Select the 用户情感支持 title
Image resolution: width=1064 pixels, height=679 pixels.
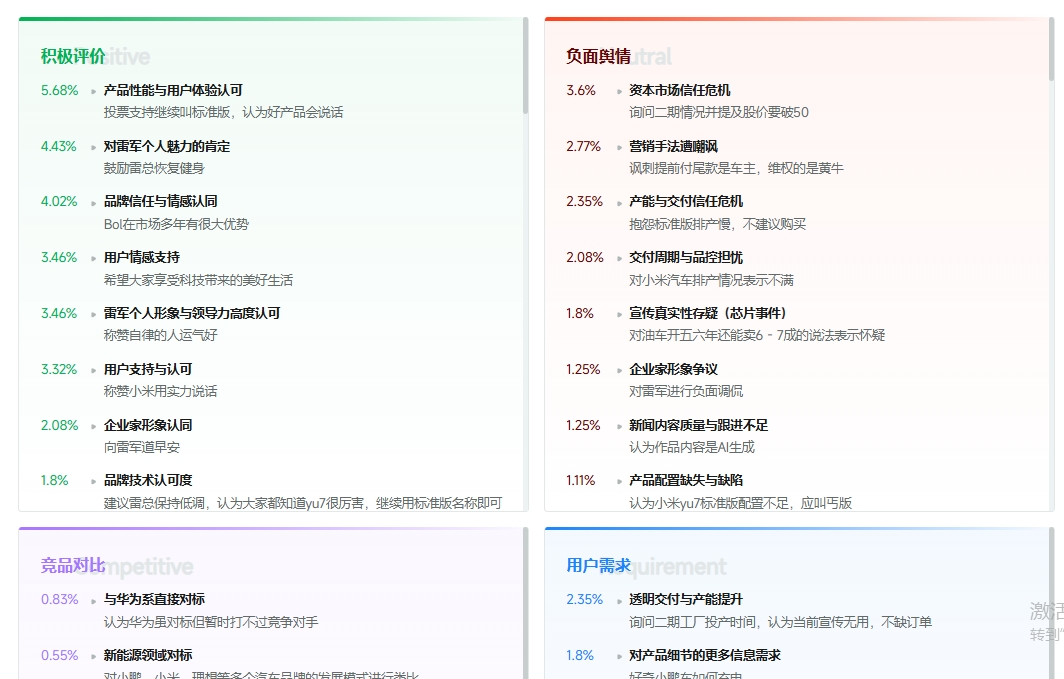[x=142, y=258]
